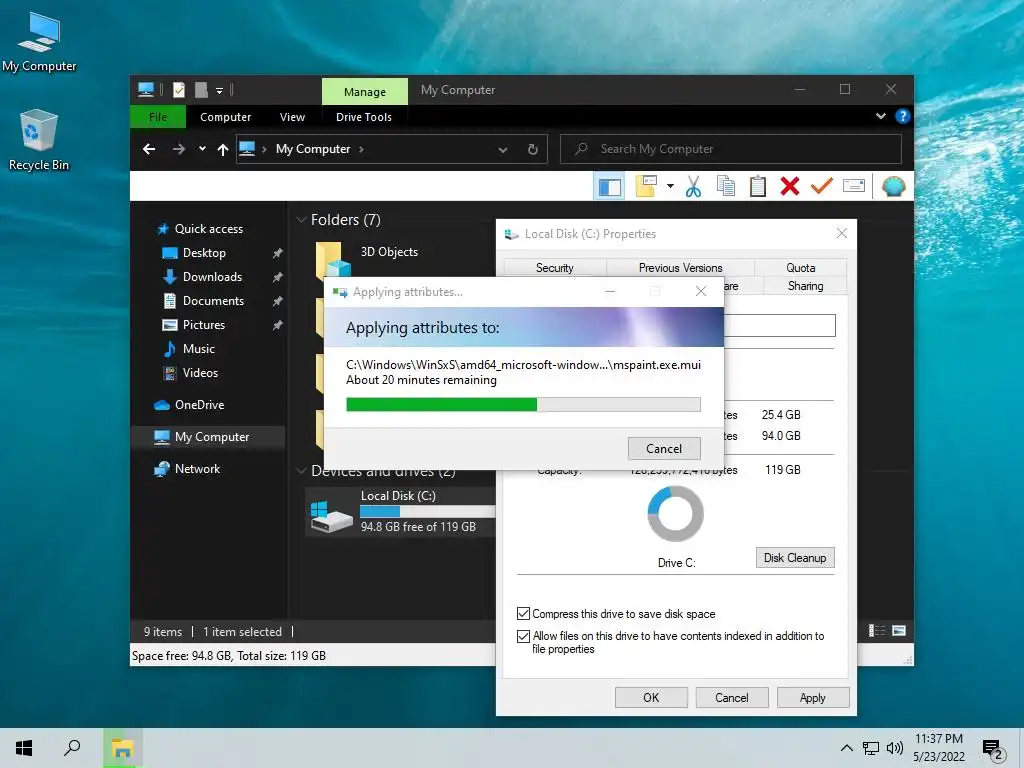This screenshot has height=768, width=1024.
Task: Open the Customize Quick Access Toolbar dropdown
Action: (x=220, y=90)
